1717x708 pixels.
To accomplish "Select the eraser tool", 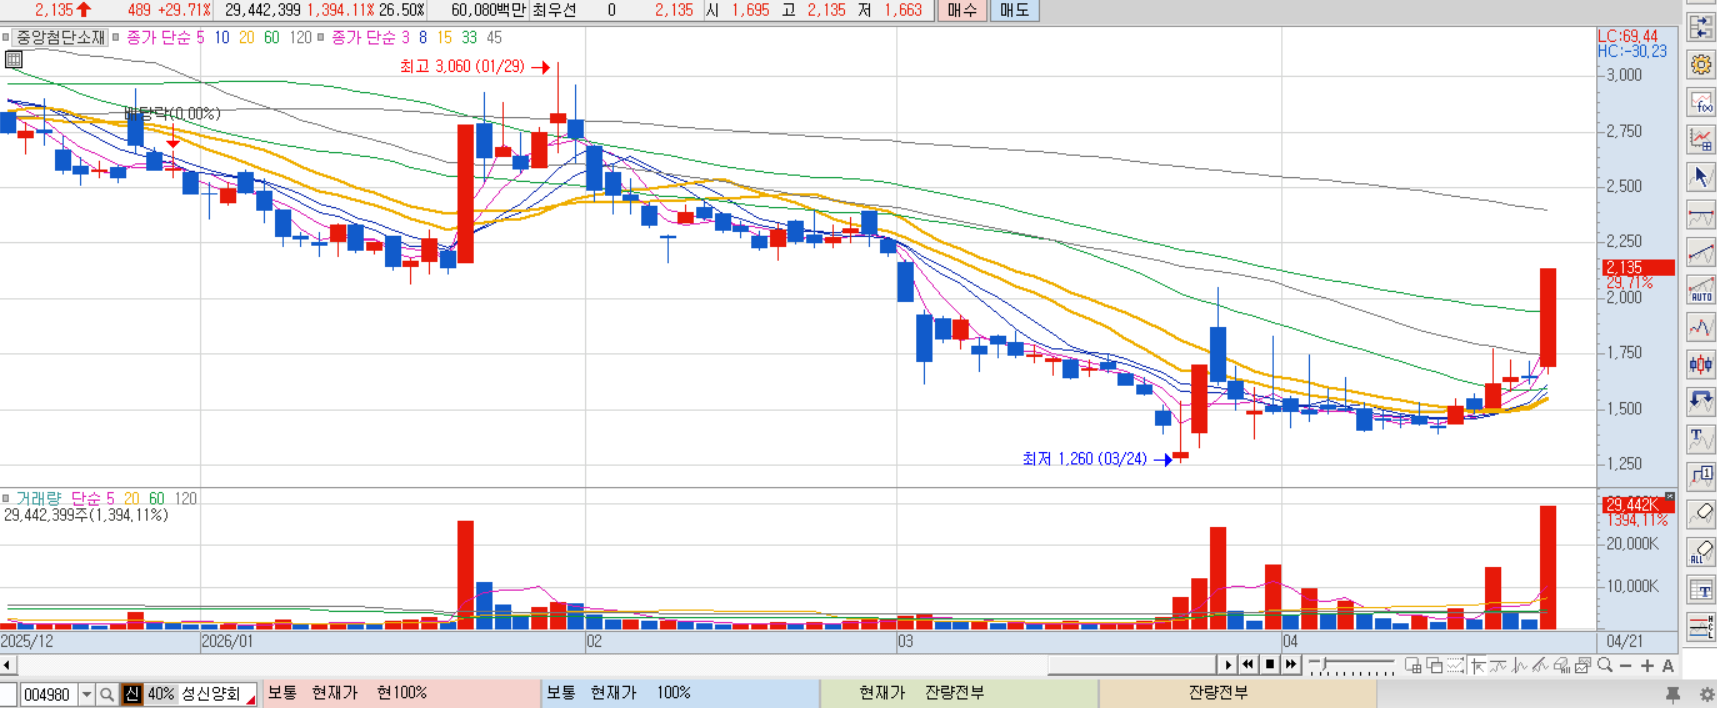I will coord(1700,514).
